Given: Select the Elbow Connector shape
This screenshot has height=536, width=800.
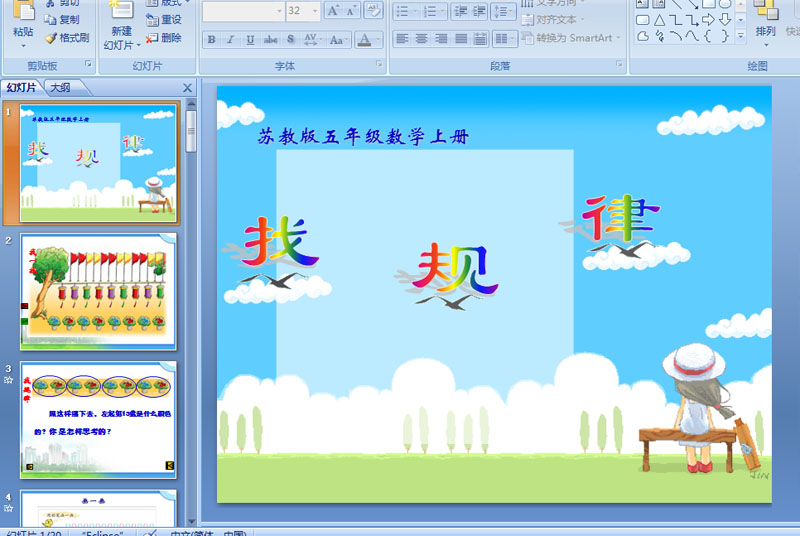Looking at the screenshot, I should [x=676, y=20].
